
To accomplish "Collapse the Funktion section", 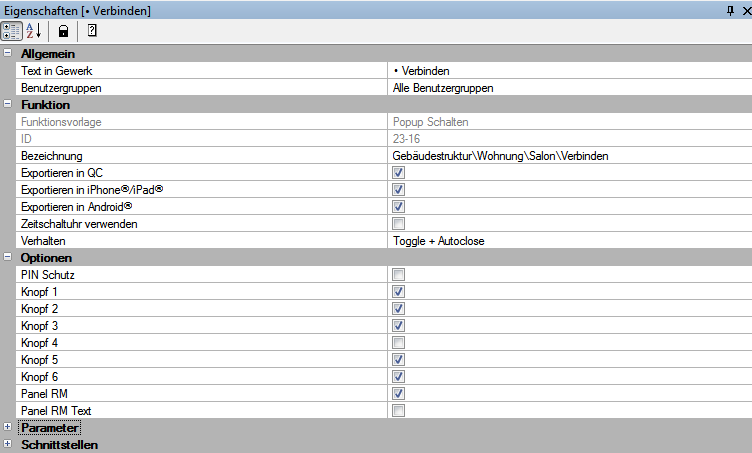I will 8,104.
